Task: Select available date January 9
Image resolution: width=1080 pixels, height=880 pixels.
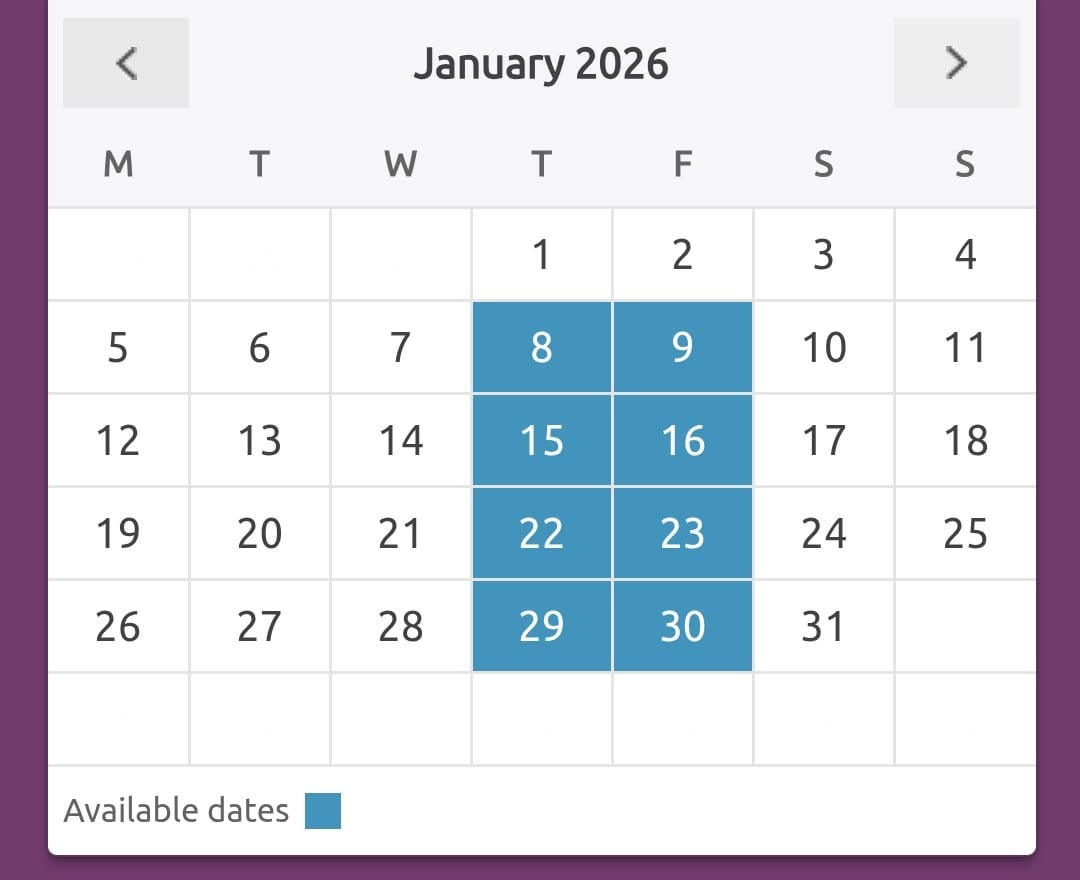Action: tap(682, 347)
